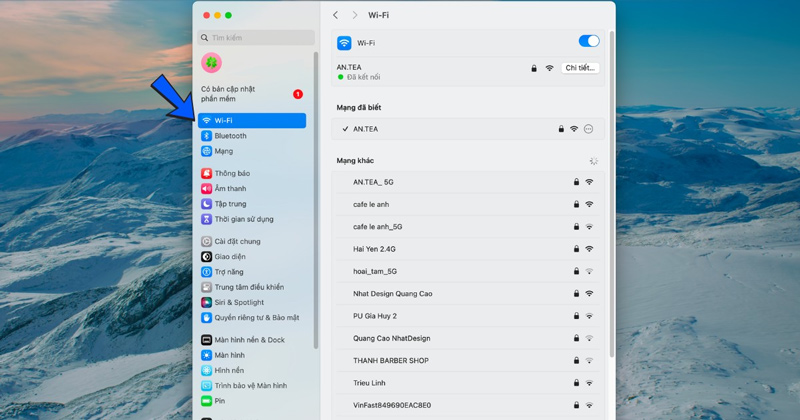This screenshot has height=420, width=800.
Task: Click the sidebar scrollbar
Action: 316,200
